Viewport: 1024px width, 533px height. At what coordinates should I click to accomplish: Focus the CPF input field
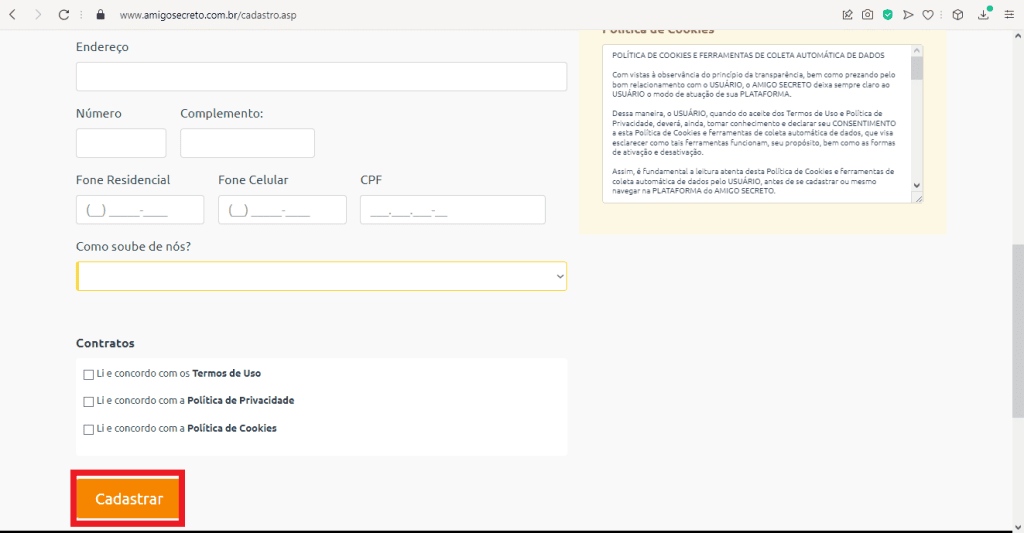[x=452, y=210]
